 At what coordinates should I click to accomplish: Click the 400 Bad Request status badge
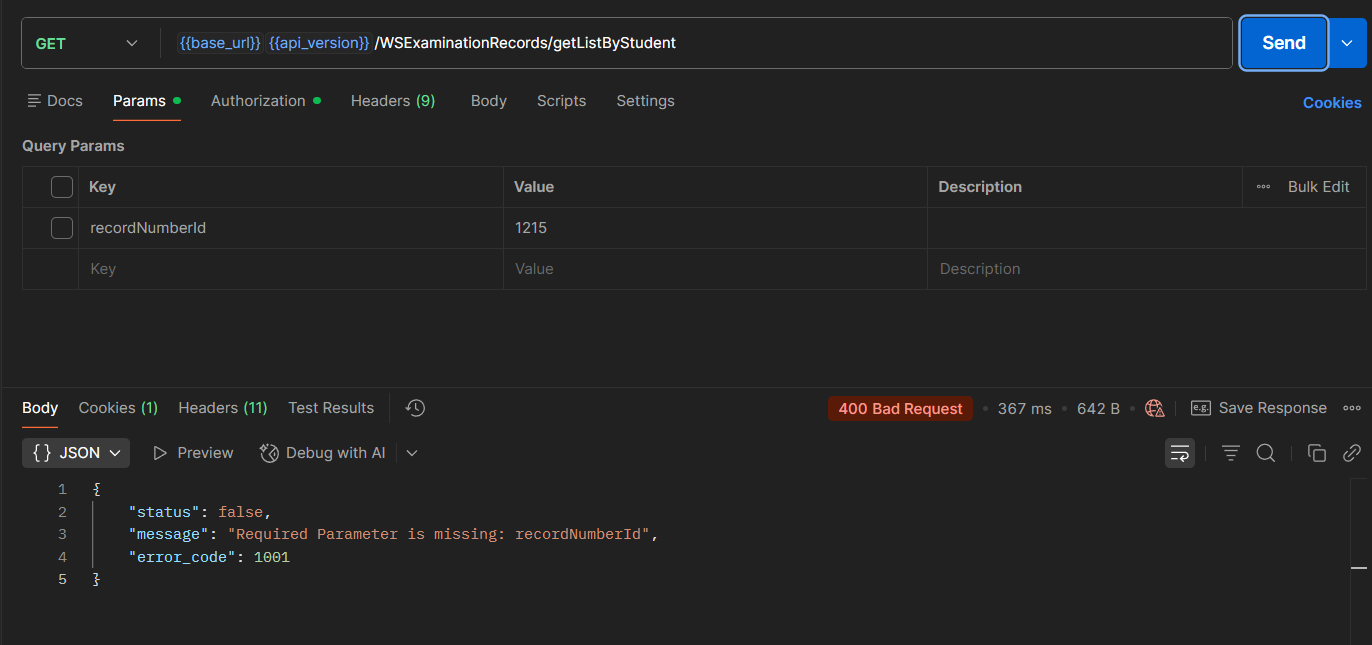[x=900, y=408]
